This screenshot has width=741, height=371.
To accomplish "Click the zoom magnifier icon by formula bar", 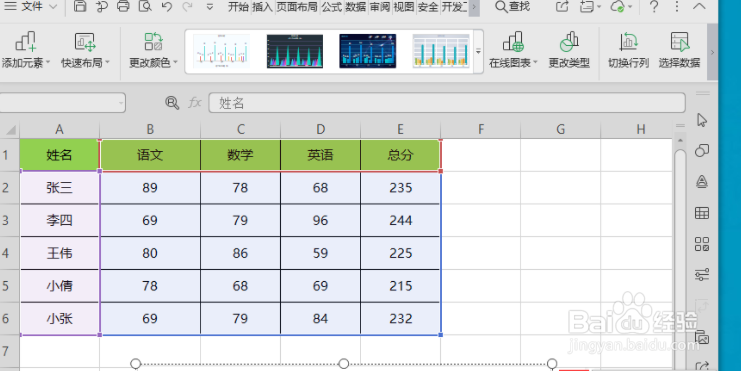I will click(x=172, y=103).
